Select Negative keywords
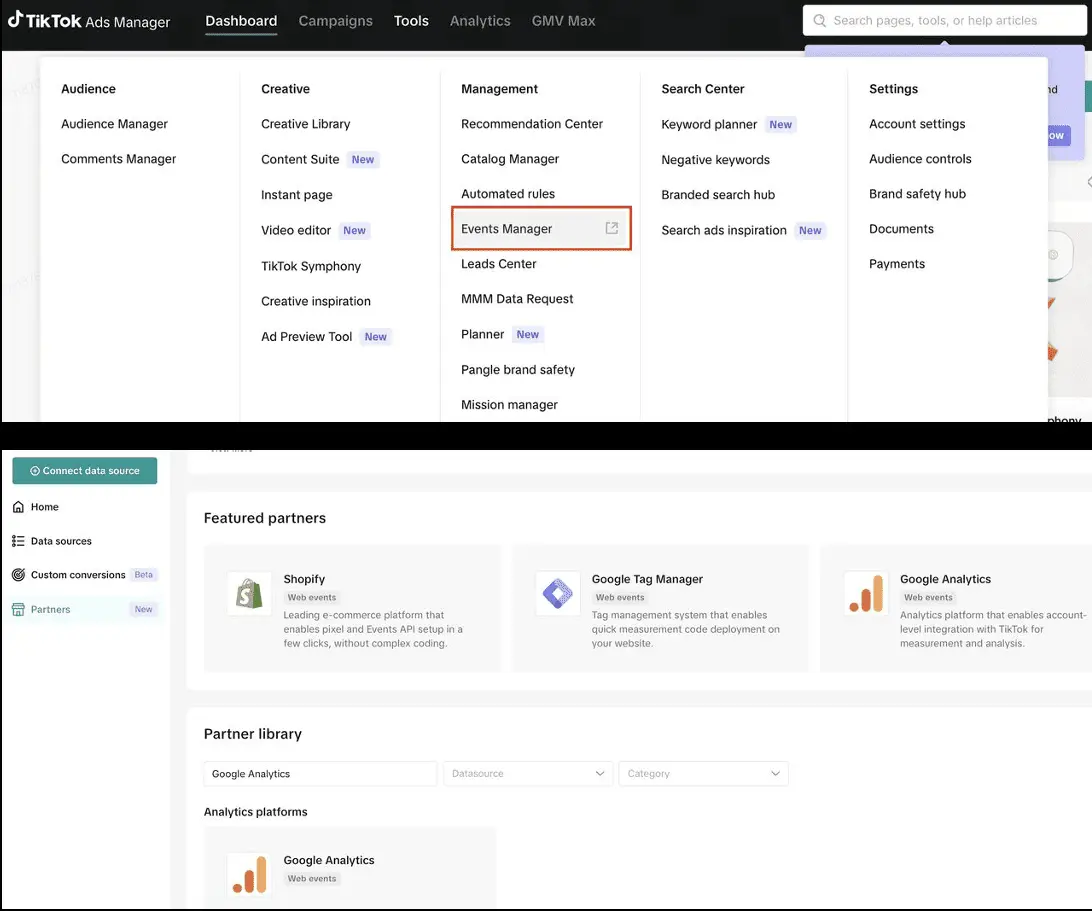This screenshot has height=911, width=1092. pos(715,159)
